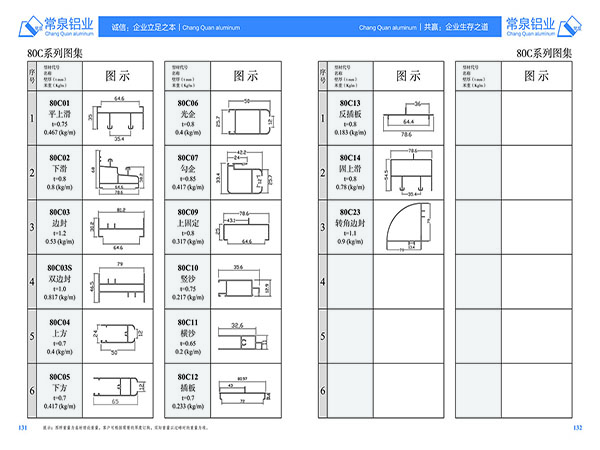600x450 pixels.
Task: Click page number 132
Action: [577, 427]
